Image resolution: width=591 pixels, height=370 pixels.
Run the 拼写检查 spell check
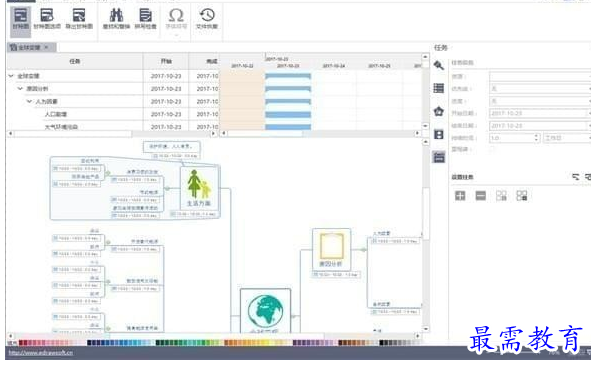[x=145, y=20]
